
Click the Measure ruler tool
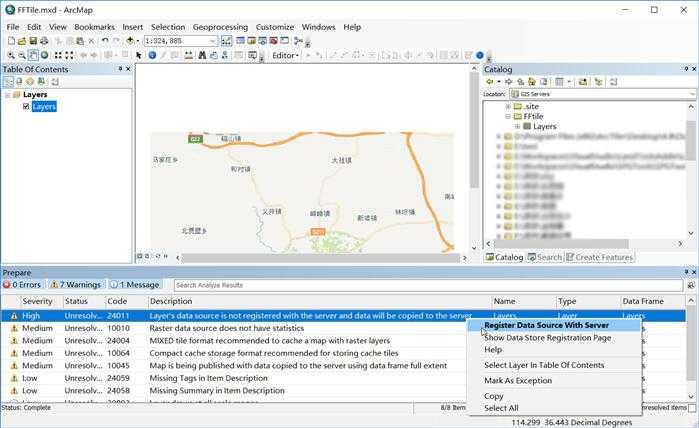coord(189,55)
